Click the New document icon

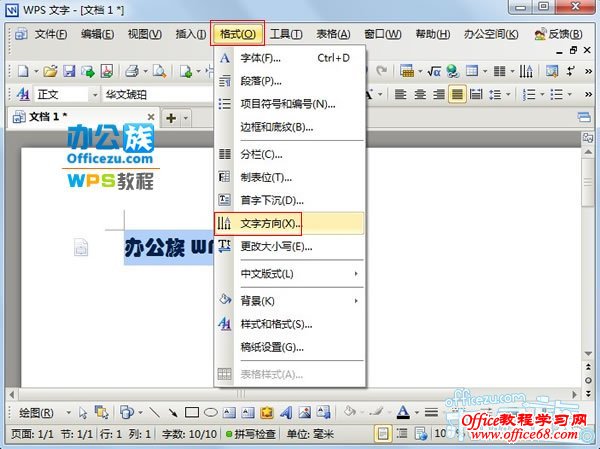point(23,71)
